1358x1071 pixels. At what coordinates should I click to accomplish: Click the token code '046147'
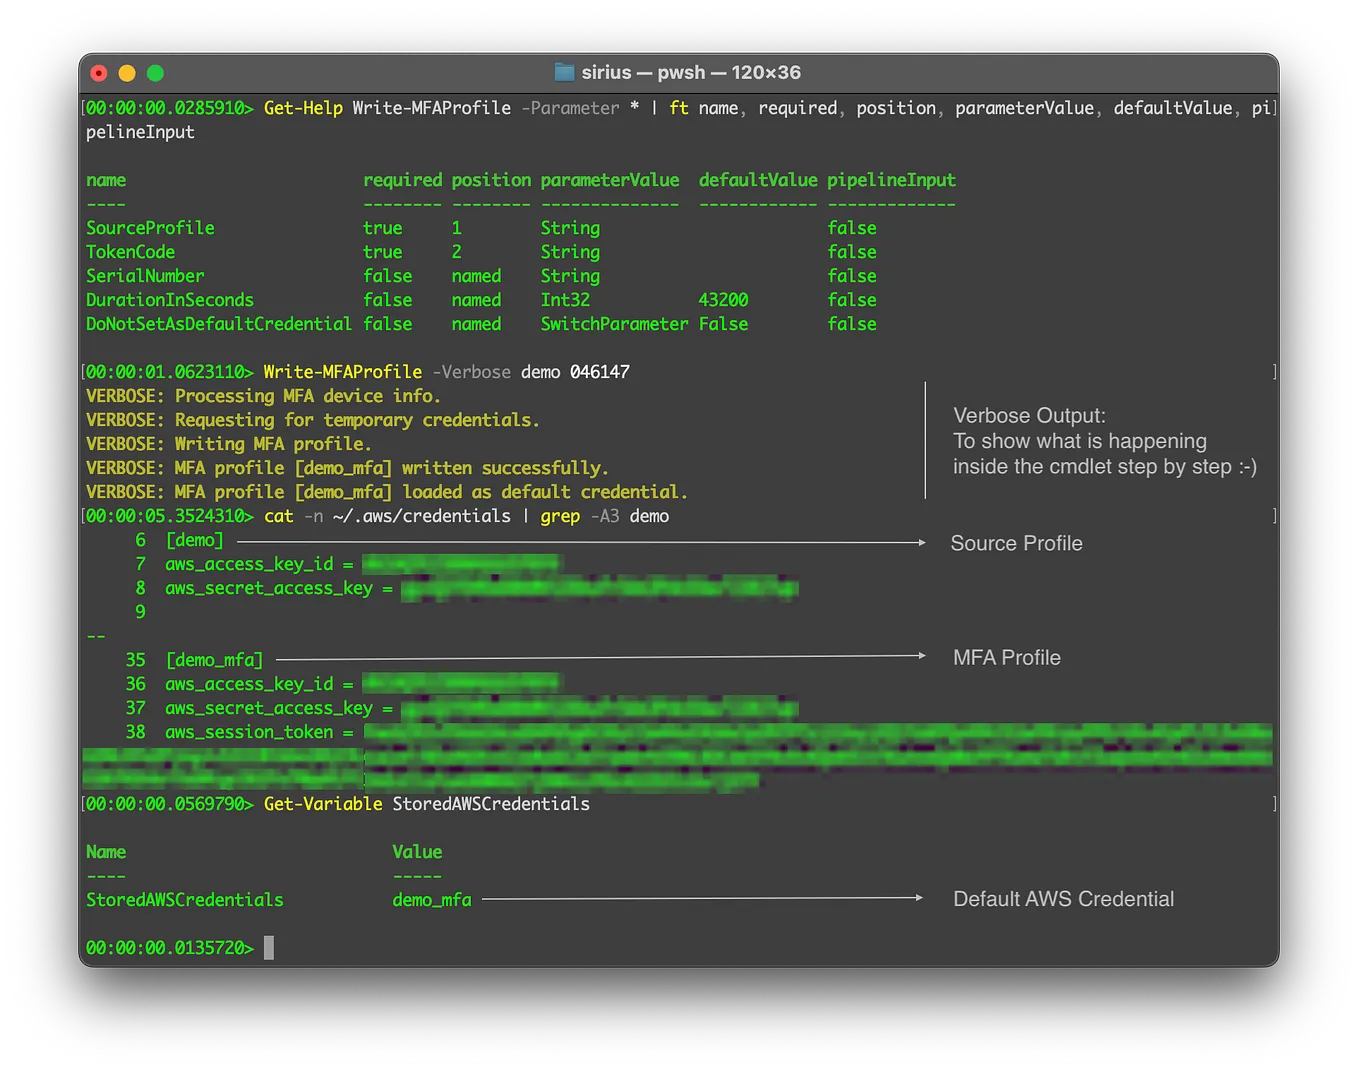[600, 372]
